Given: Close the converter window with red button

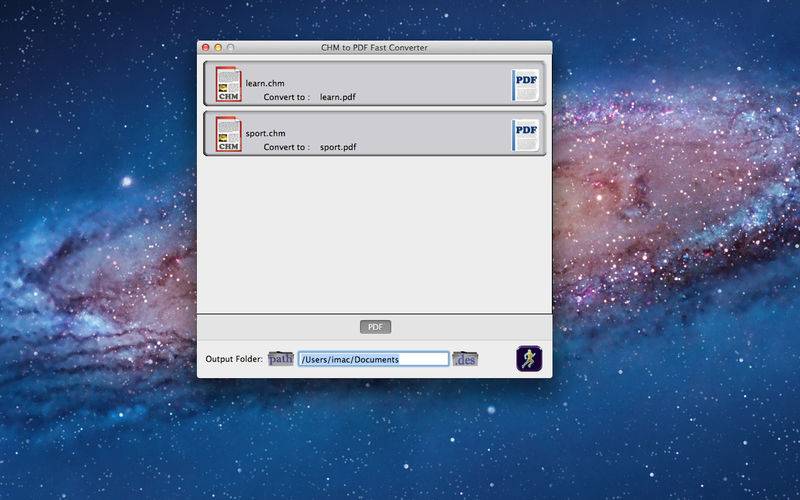Looking at the screenshot, I should [206, 47].
